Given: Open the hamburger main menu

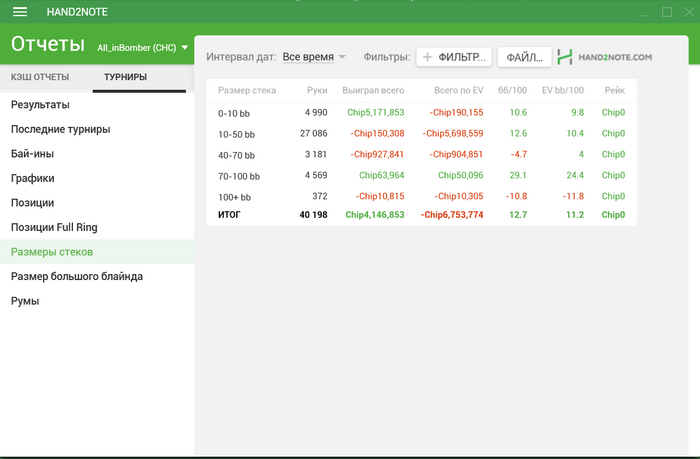Looking at the screenshot, I should (x=20, y=12).
